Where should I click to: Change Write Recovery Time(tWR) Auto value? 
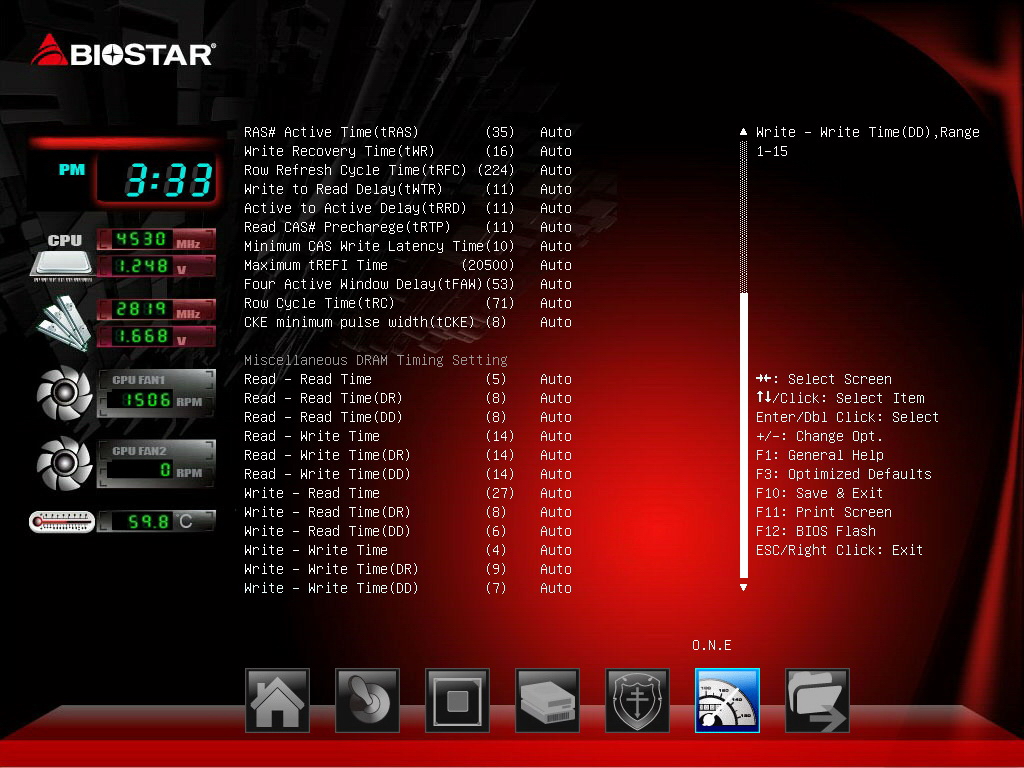(x=556, y=151)
